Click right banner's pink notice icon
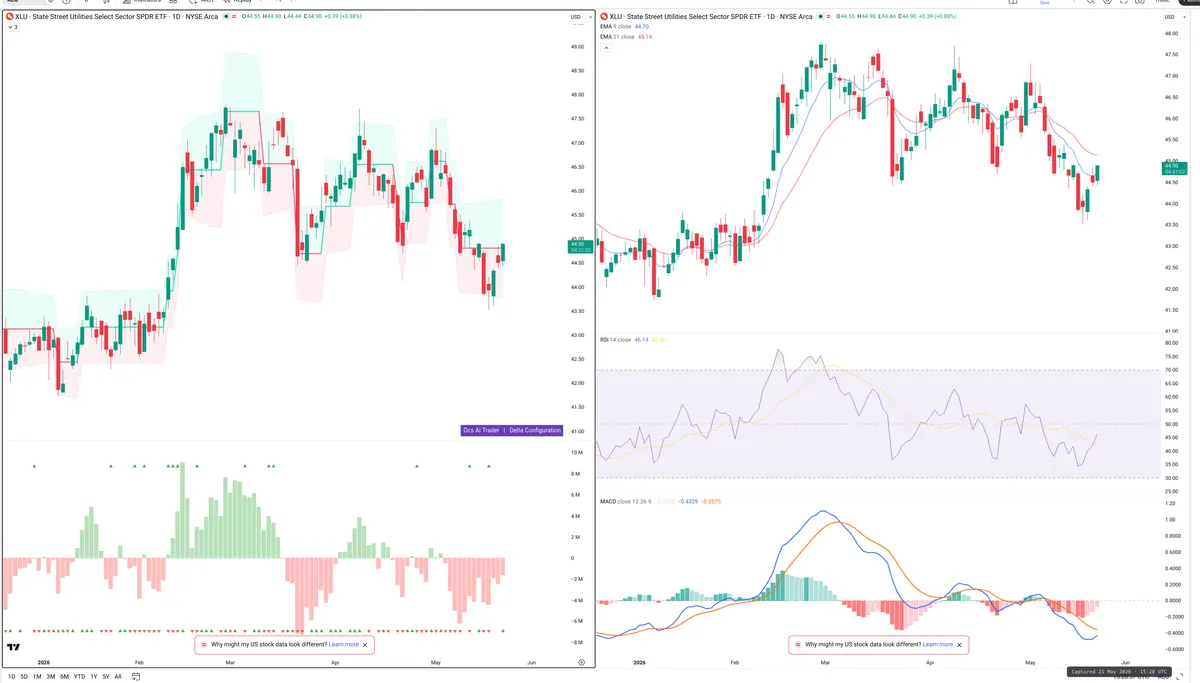The width and height of the screenshot is (1200, 683). click(798, 645)
